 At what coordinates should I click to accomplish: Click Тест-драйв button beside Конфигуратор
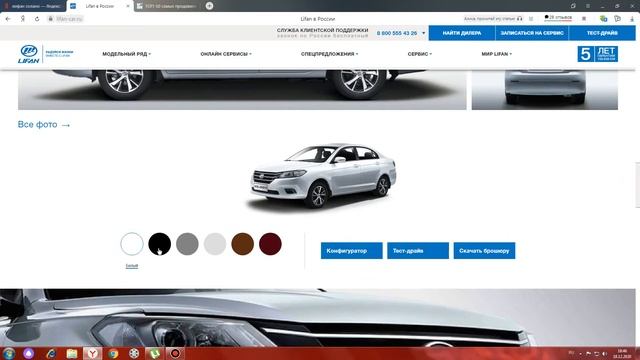[418, 251]
